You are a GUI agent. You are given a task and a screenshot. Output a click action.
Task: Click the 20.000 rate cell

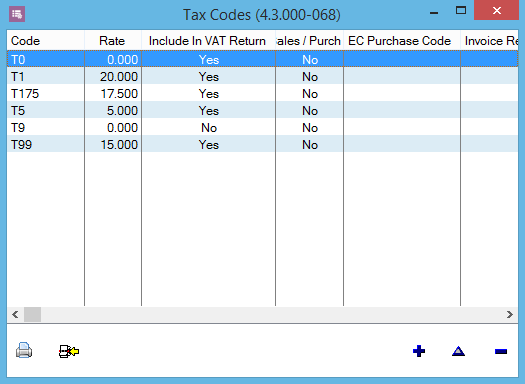click(113, 77)
